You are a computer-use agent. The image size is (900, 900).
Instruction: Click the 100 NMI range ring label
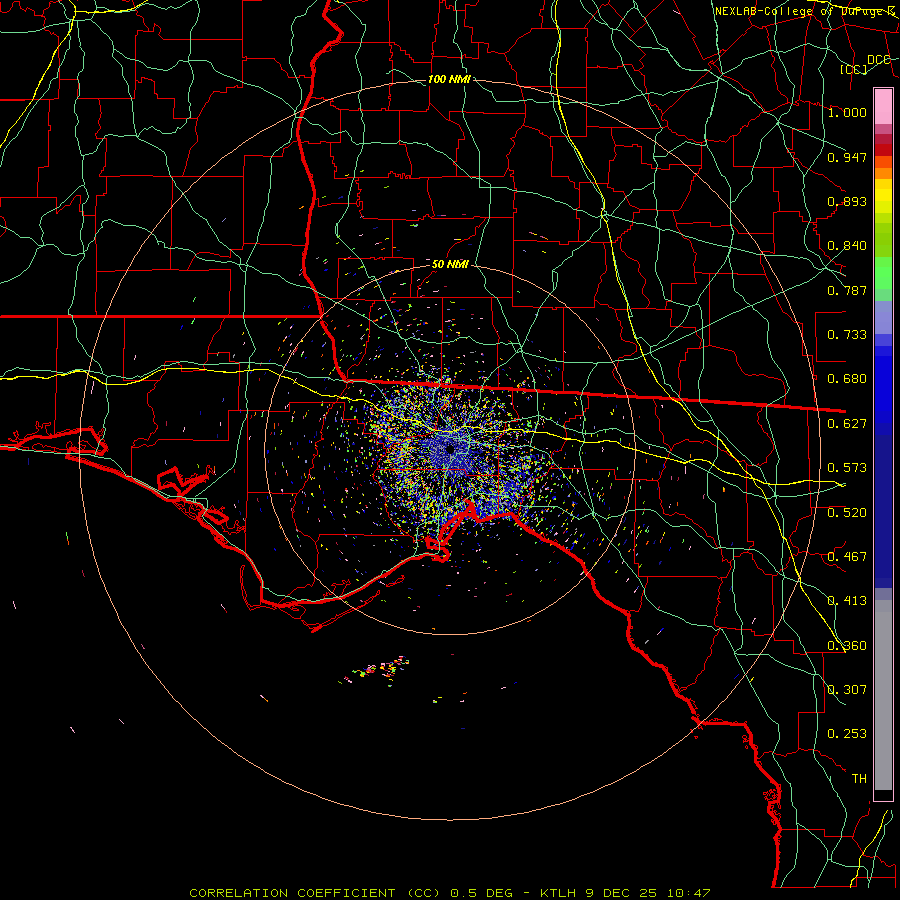[449, 79]
